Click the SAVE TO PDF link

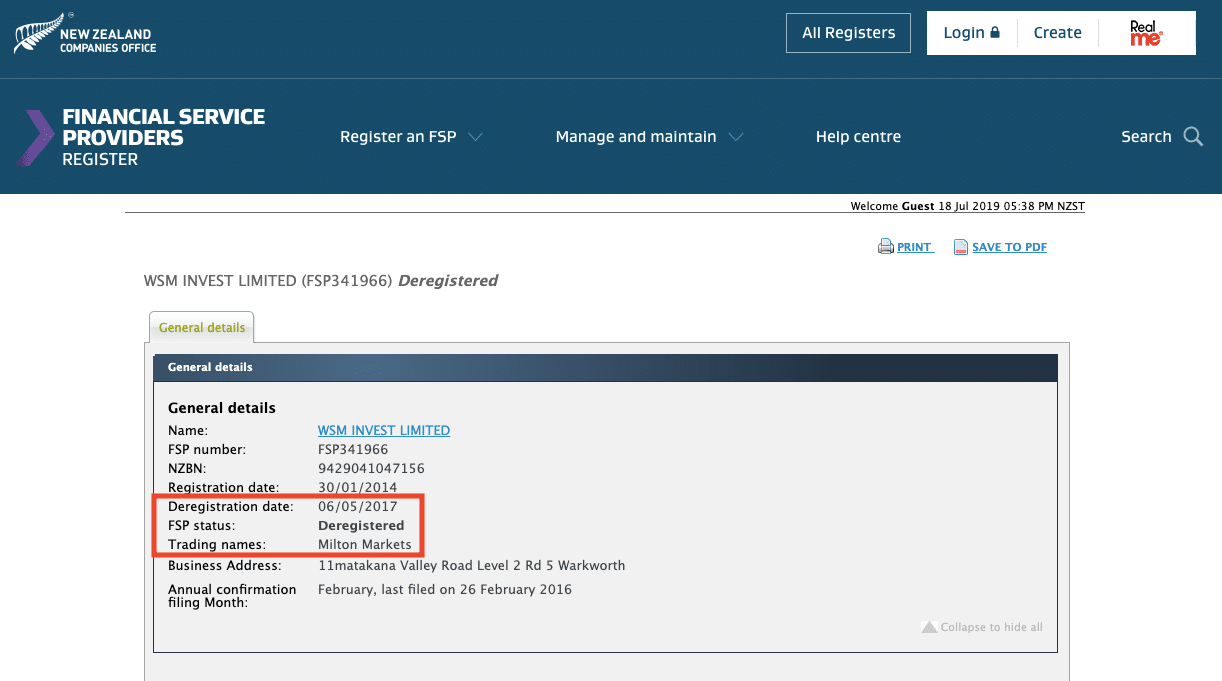click(1009, 247)
